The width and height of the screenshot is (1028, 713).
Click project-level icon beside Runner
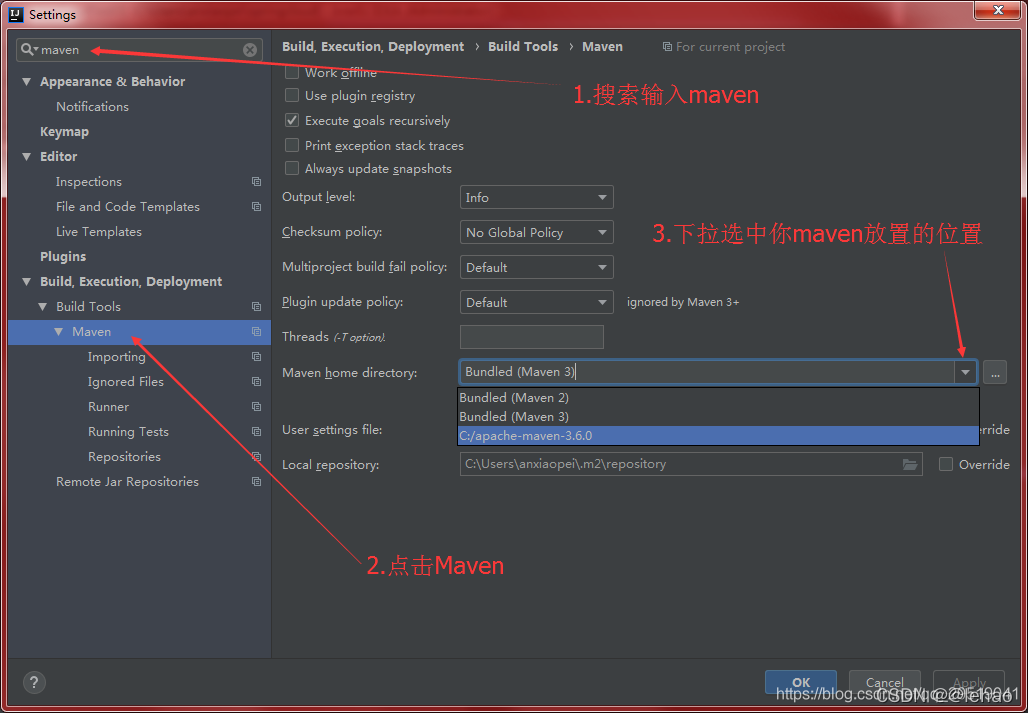pyautogui.click(x=256, y=406)
